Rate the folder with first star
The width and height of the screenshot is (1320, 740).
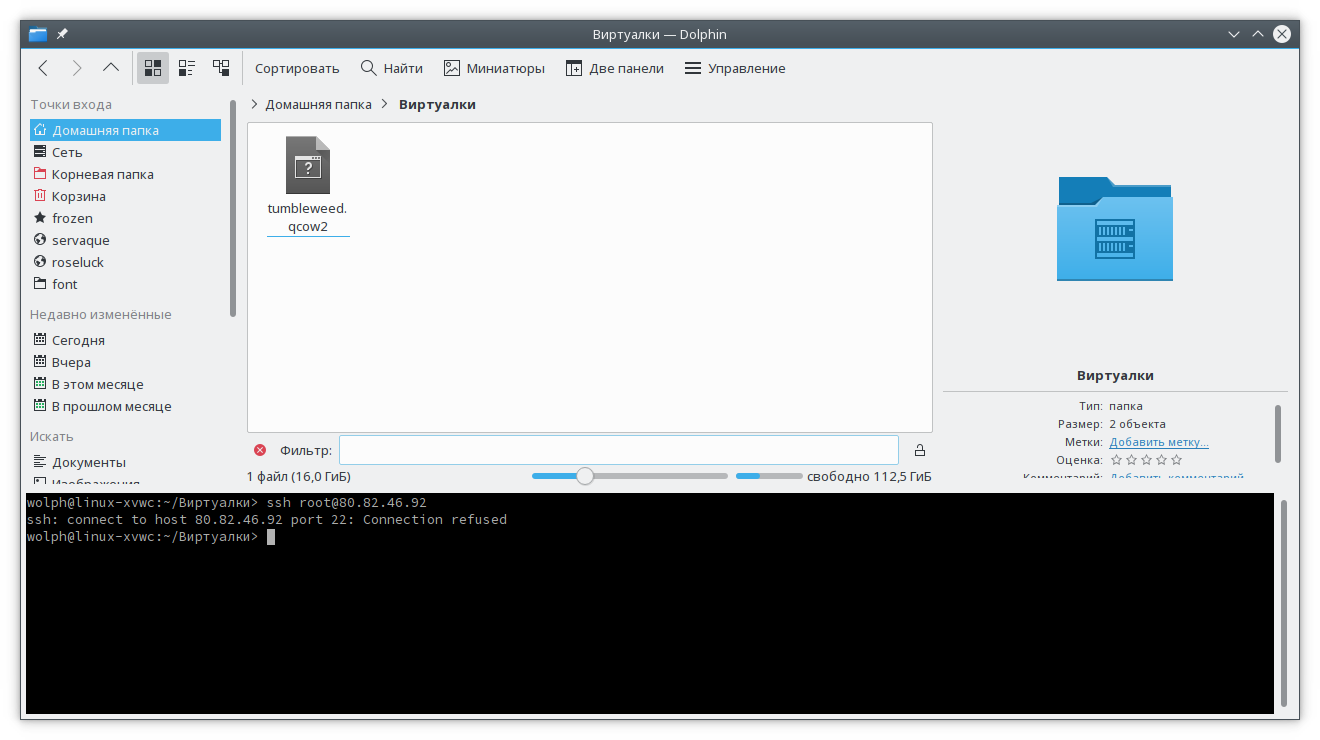point(1116,460)
